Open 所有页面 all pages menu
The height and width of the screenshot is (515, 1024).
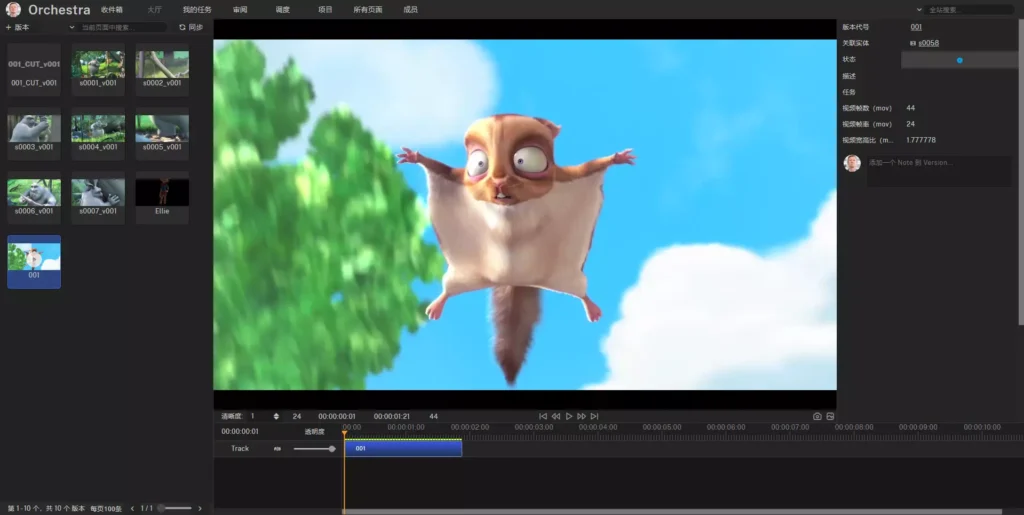click(x=368, y=10)
